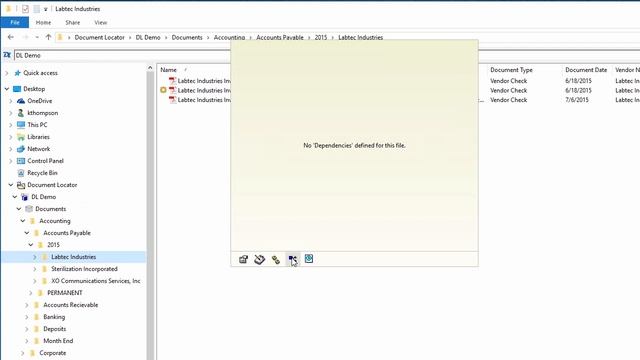Select the XO Communications Services folder
Screen dimensions: 640x360
[x=96, y=281]
